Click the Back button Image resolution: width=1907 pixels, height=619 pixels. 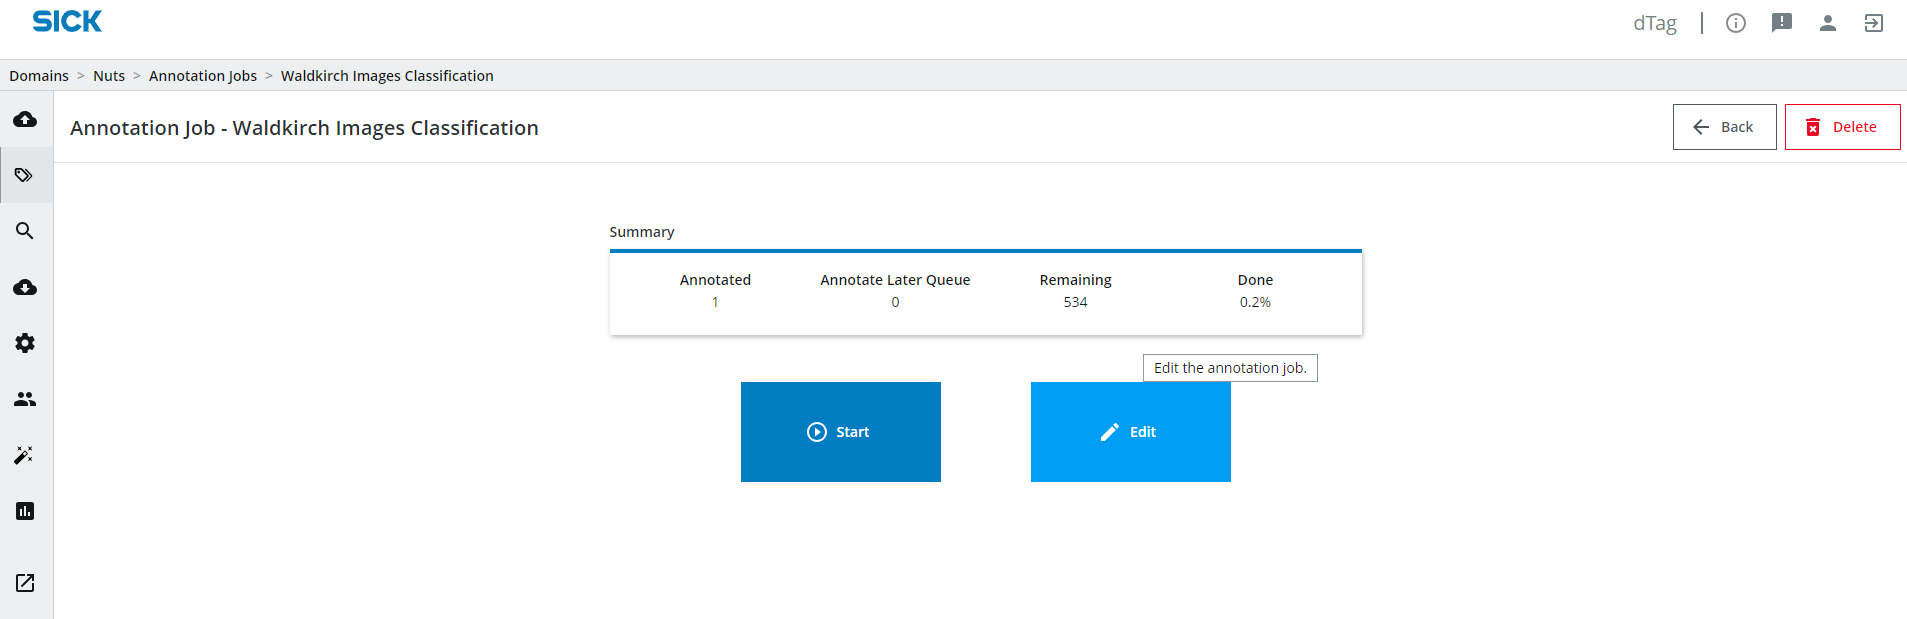(1724, 127)
